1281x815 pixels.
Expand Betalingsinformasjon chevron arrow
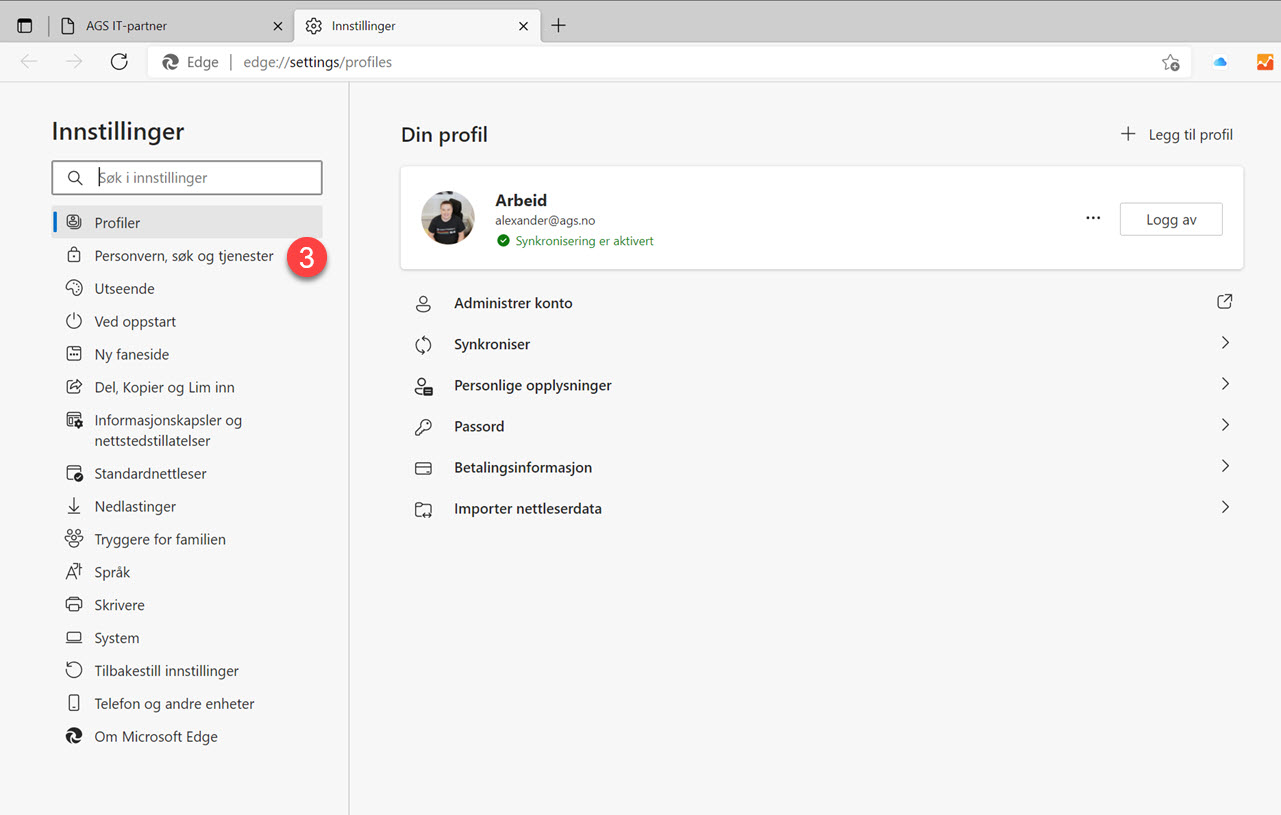(x=1225, y=466)
